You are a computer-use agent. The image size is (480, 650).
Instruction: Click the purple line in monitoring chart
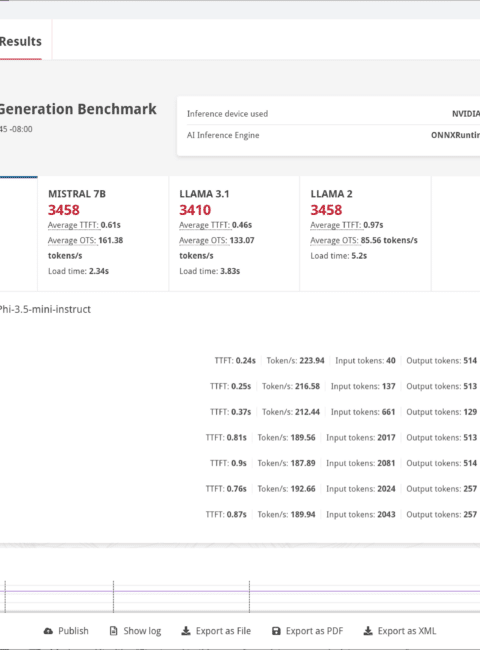coord(240,592)
